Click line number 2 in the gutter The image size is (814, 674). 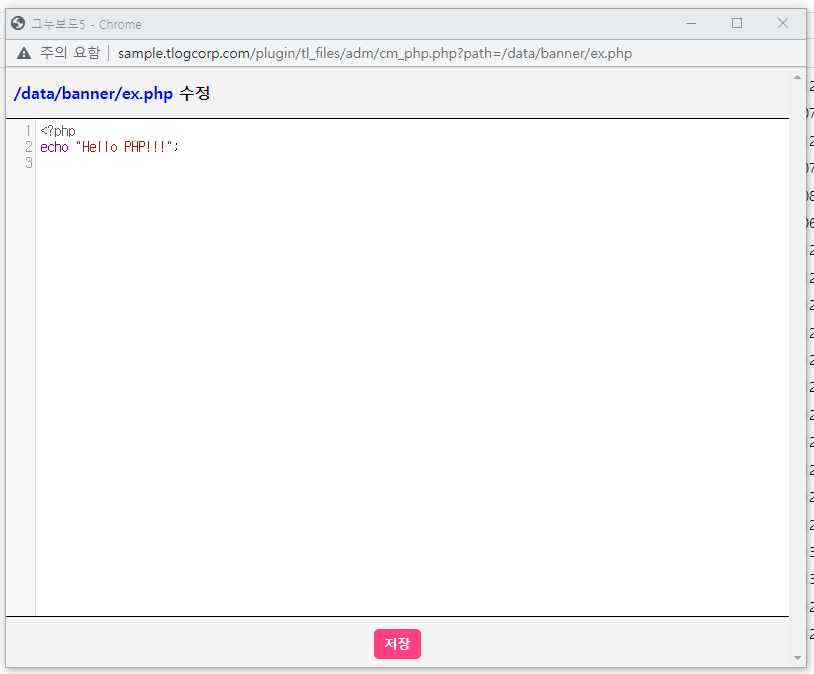[x=28, y=147]
